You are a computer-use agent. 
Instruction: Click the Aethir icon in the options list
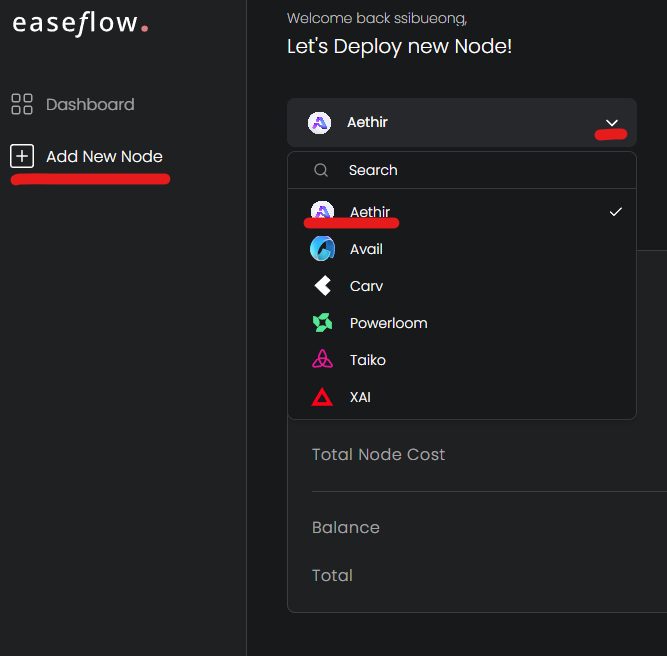coord(322,211)
